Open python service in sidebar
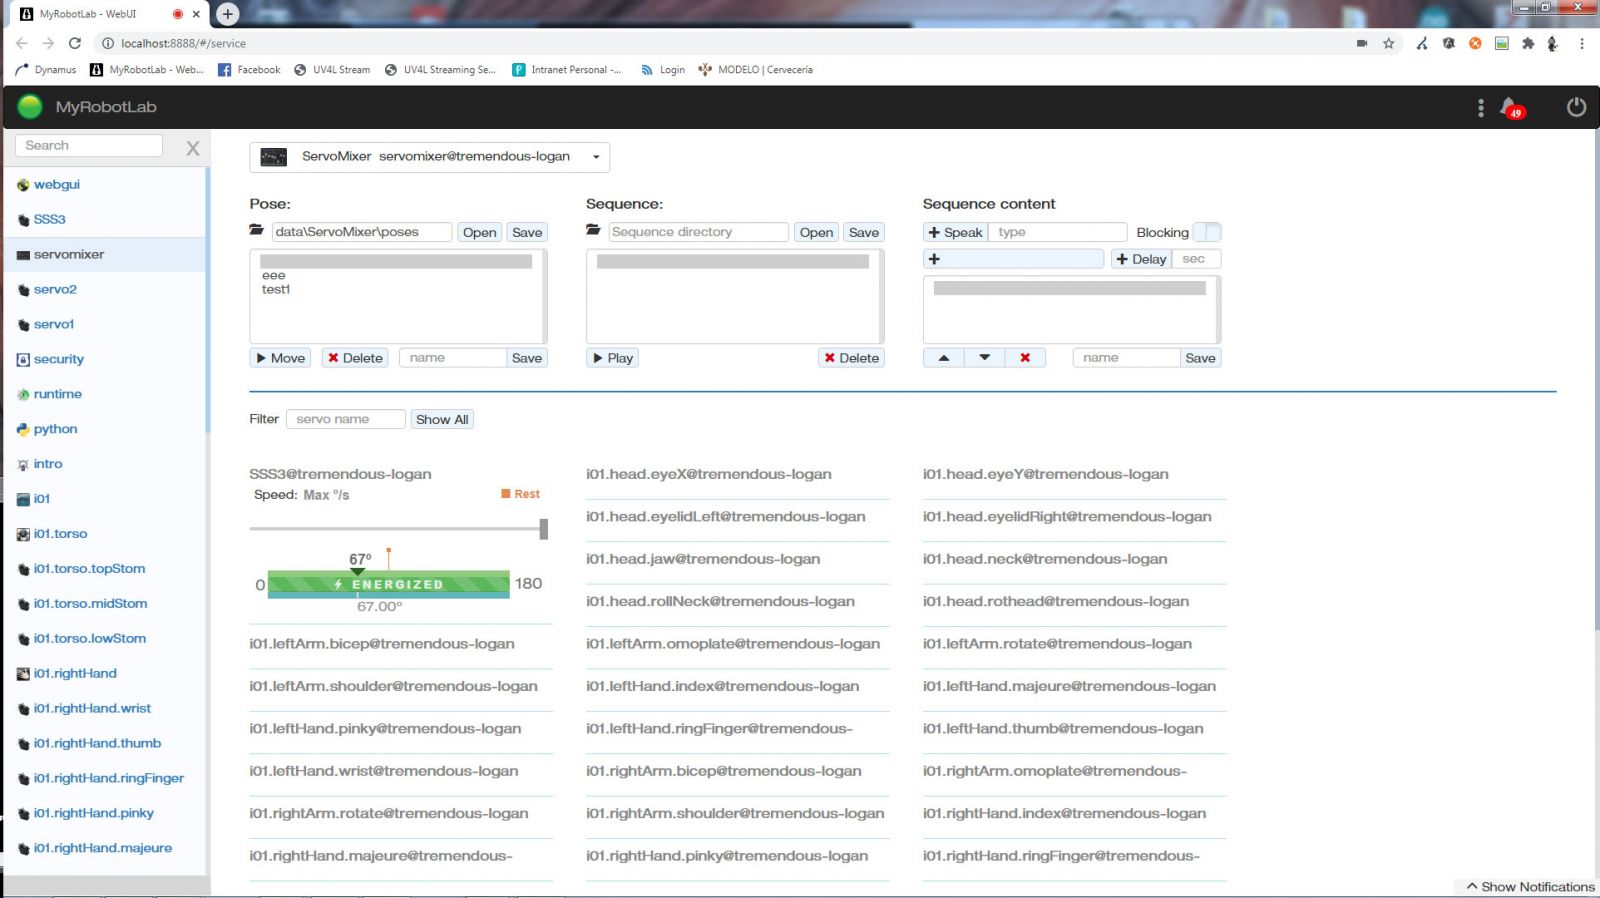The height and width of the screenshot is (898, 1600). coord(55,429)
